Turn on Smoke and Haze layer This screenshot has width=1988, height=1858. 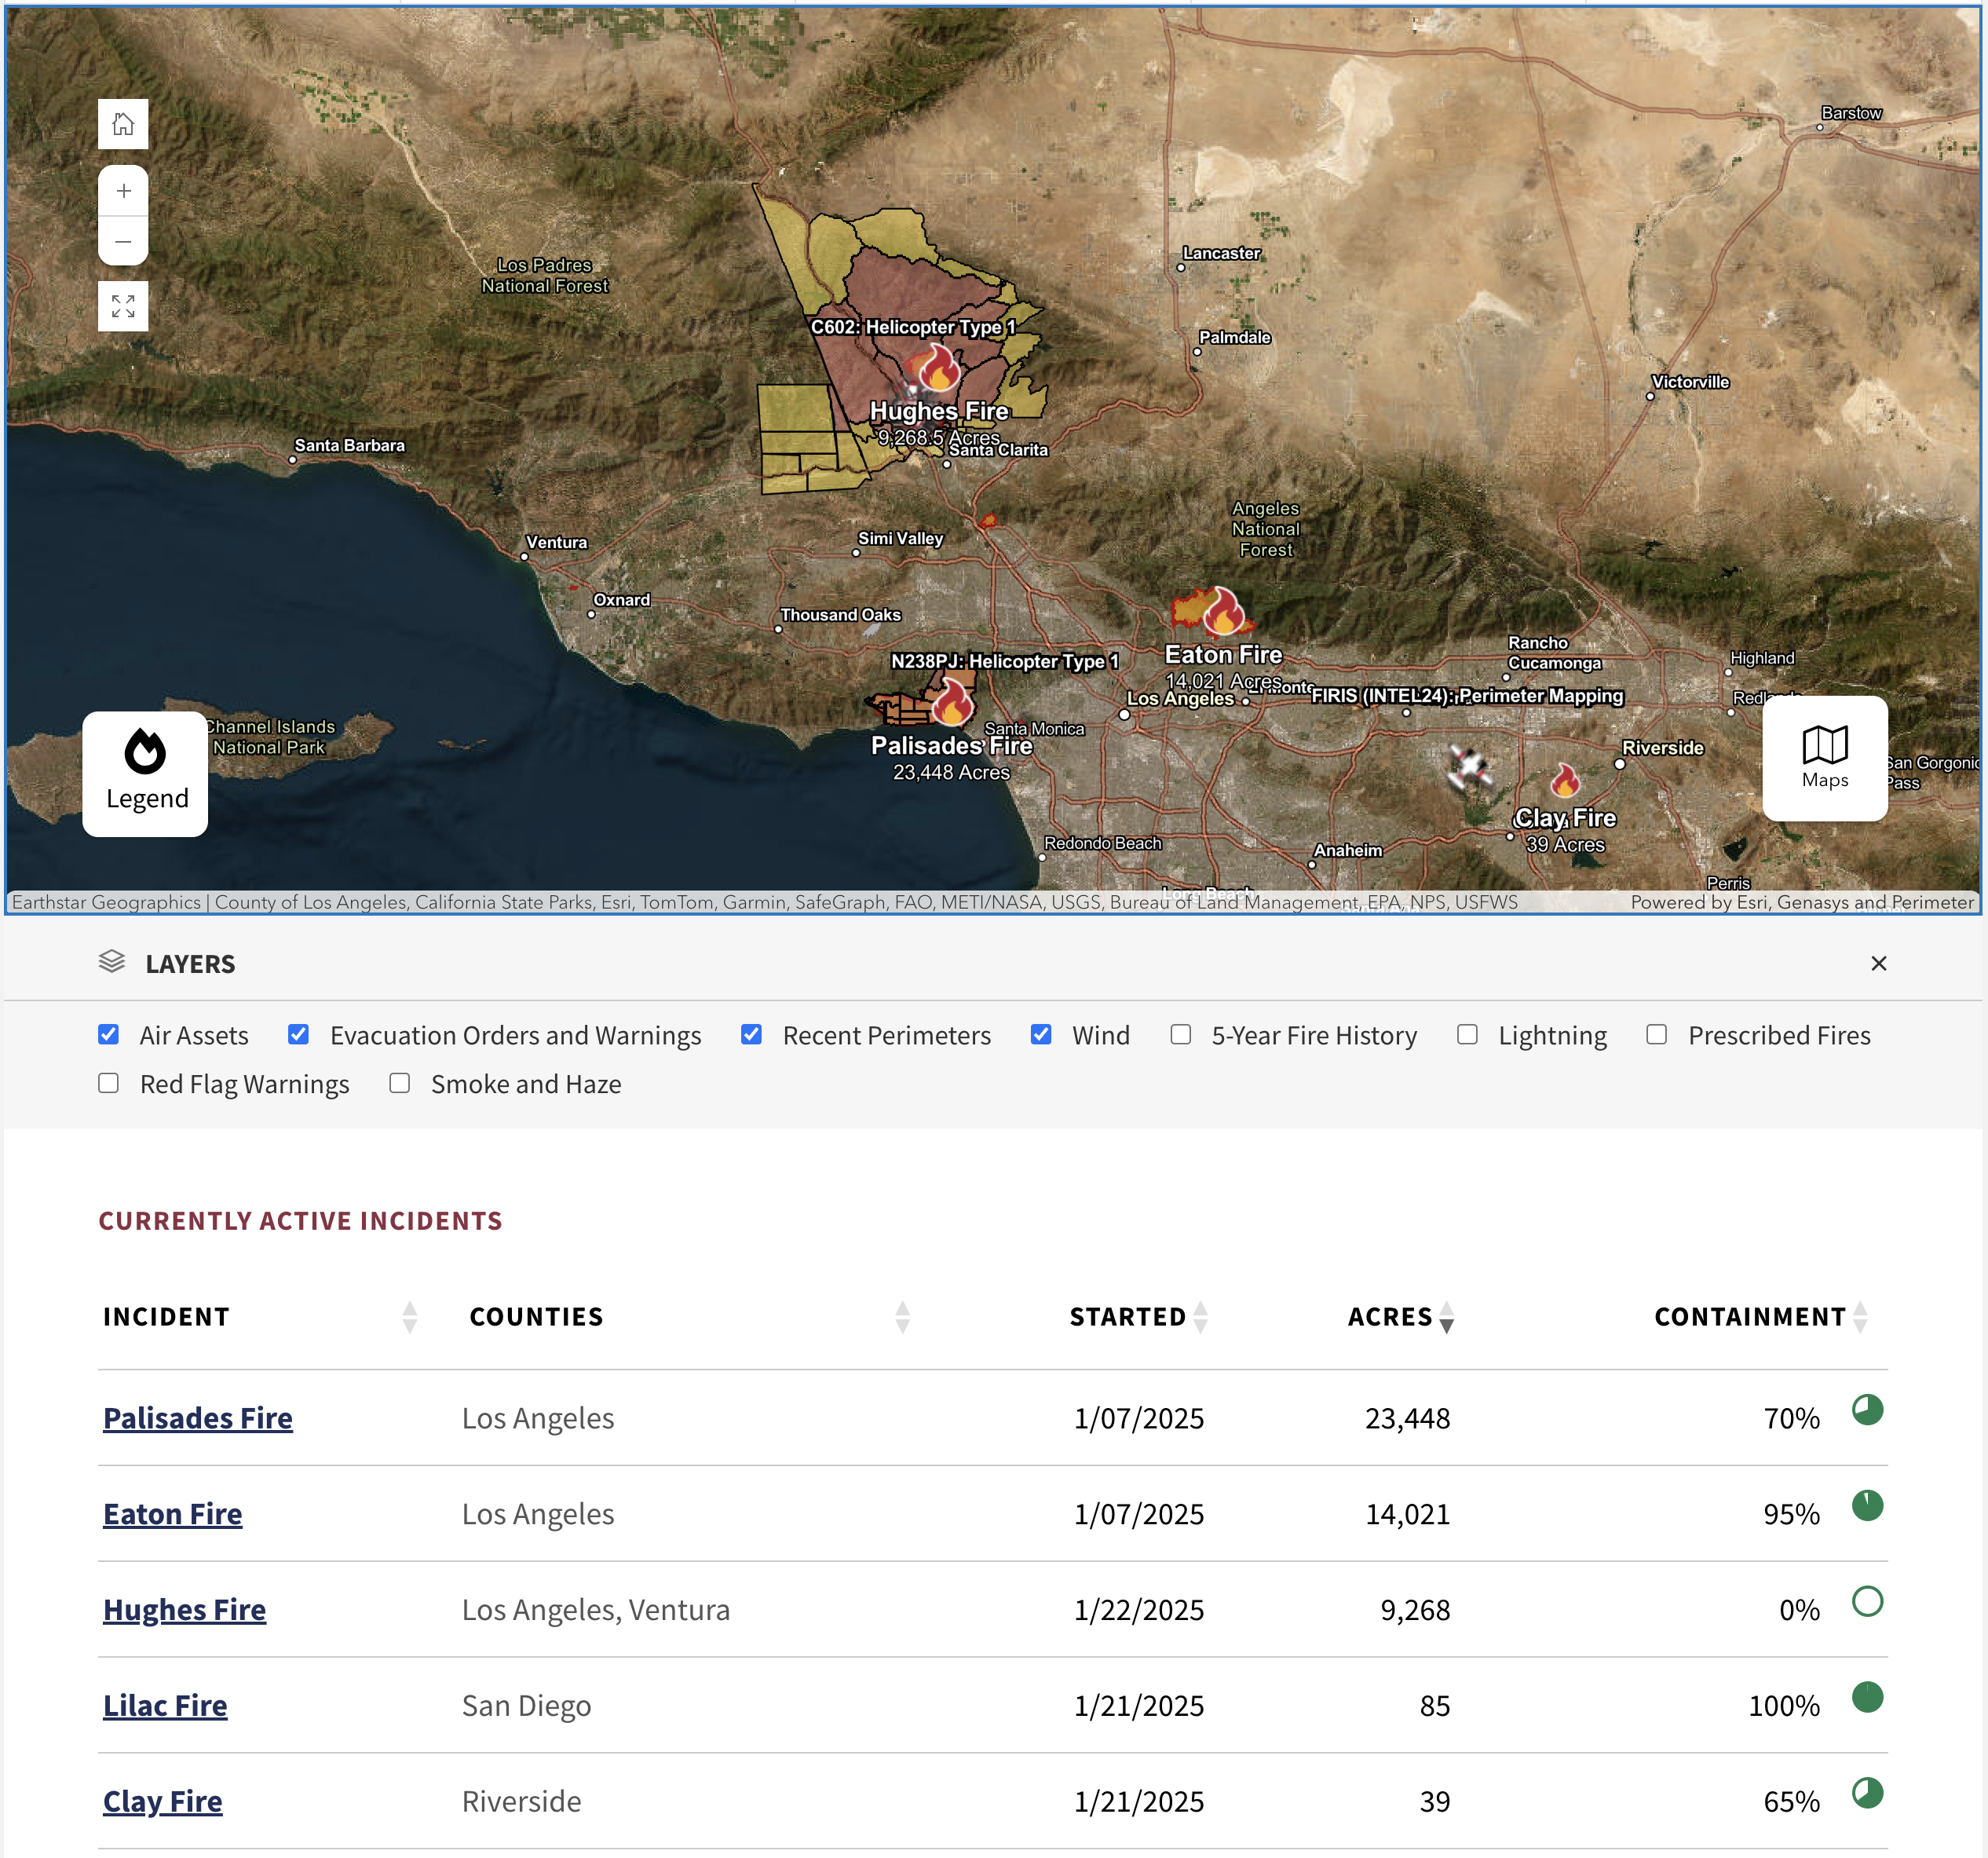(400, 1083)
